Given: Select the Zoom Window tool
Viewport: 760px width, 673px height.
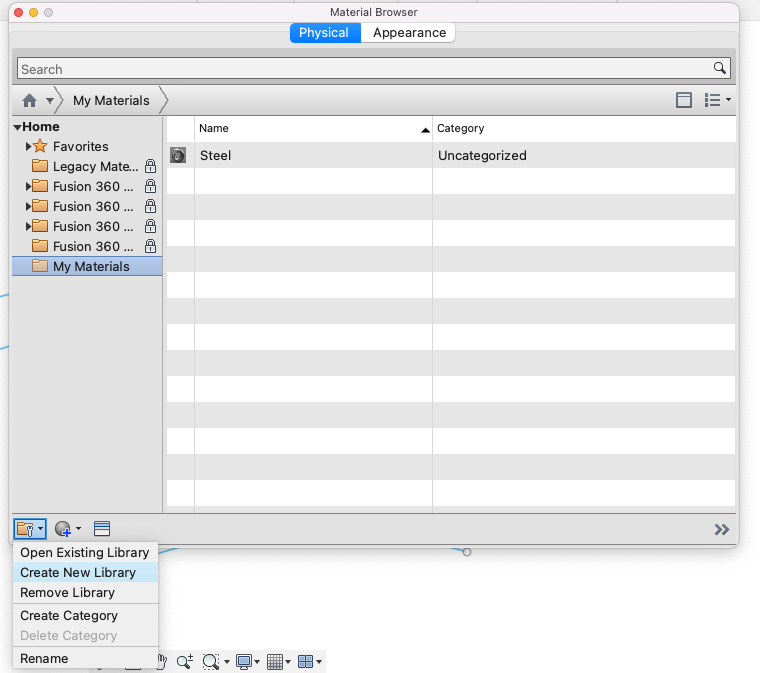Looking at the screenshot, I should coord(211,661).
